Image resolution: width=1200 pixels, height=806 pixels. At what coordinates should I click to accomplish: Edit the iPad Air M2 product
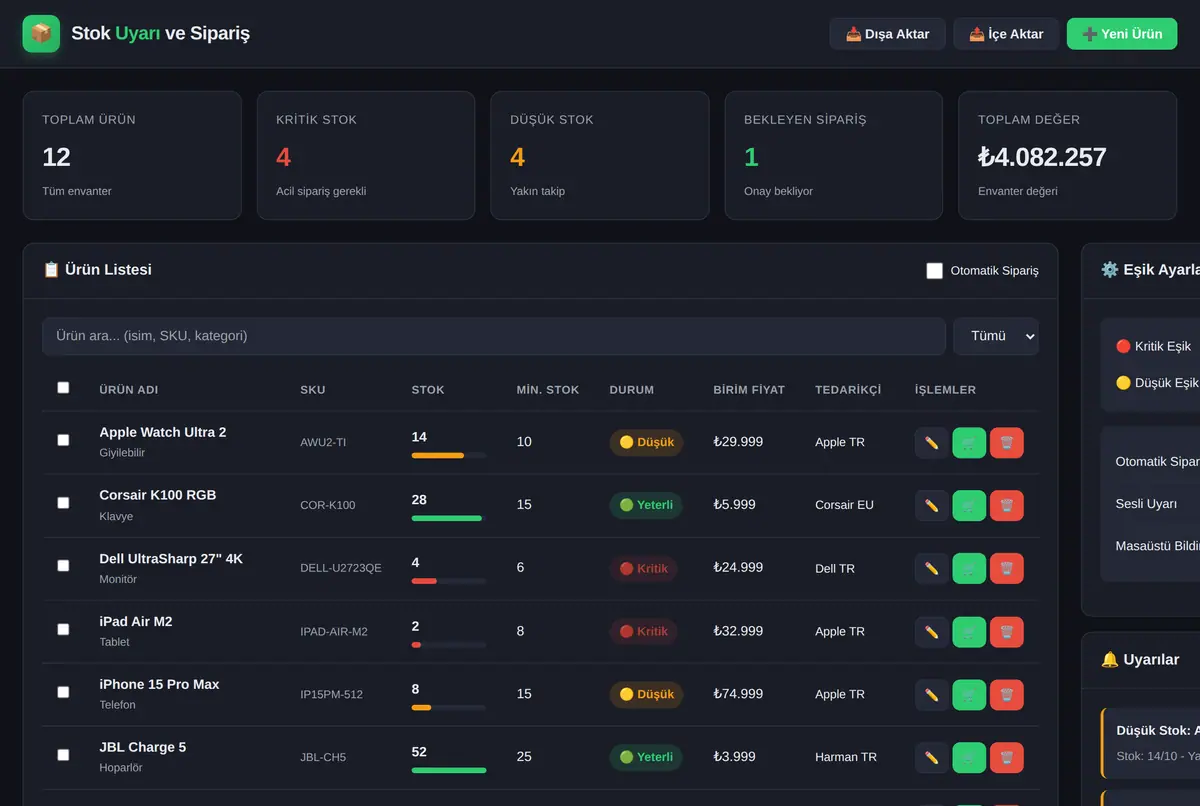(932, 631)
